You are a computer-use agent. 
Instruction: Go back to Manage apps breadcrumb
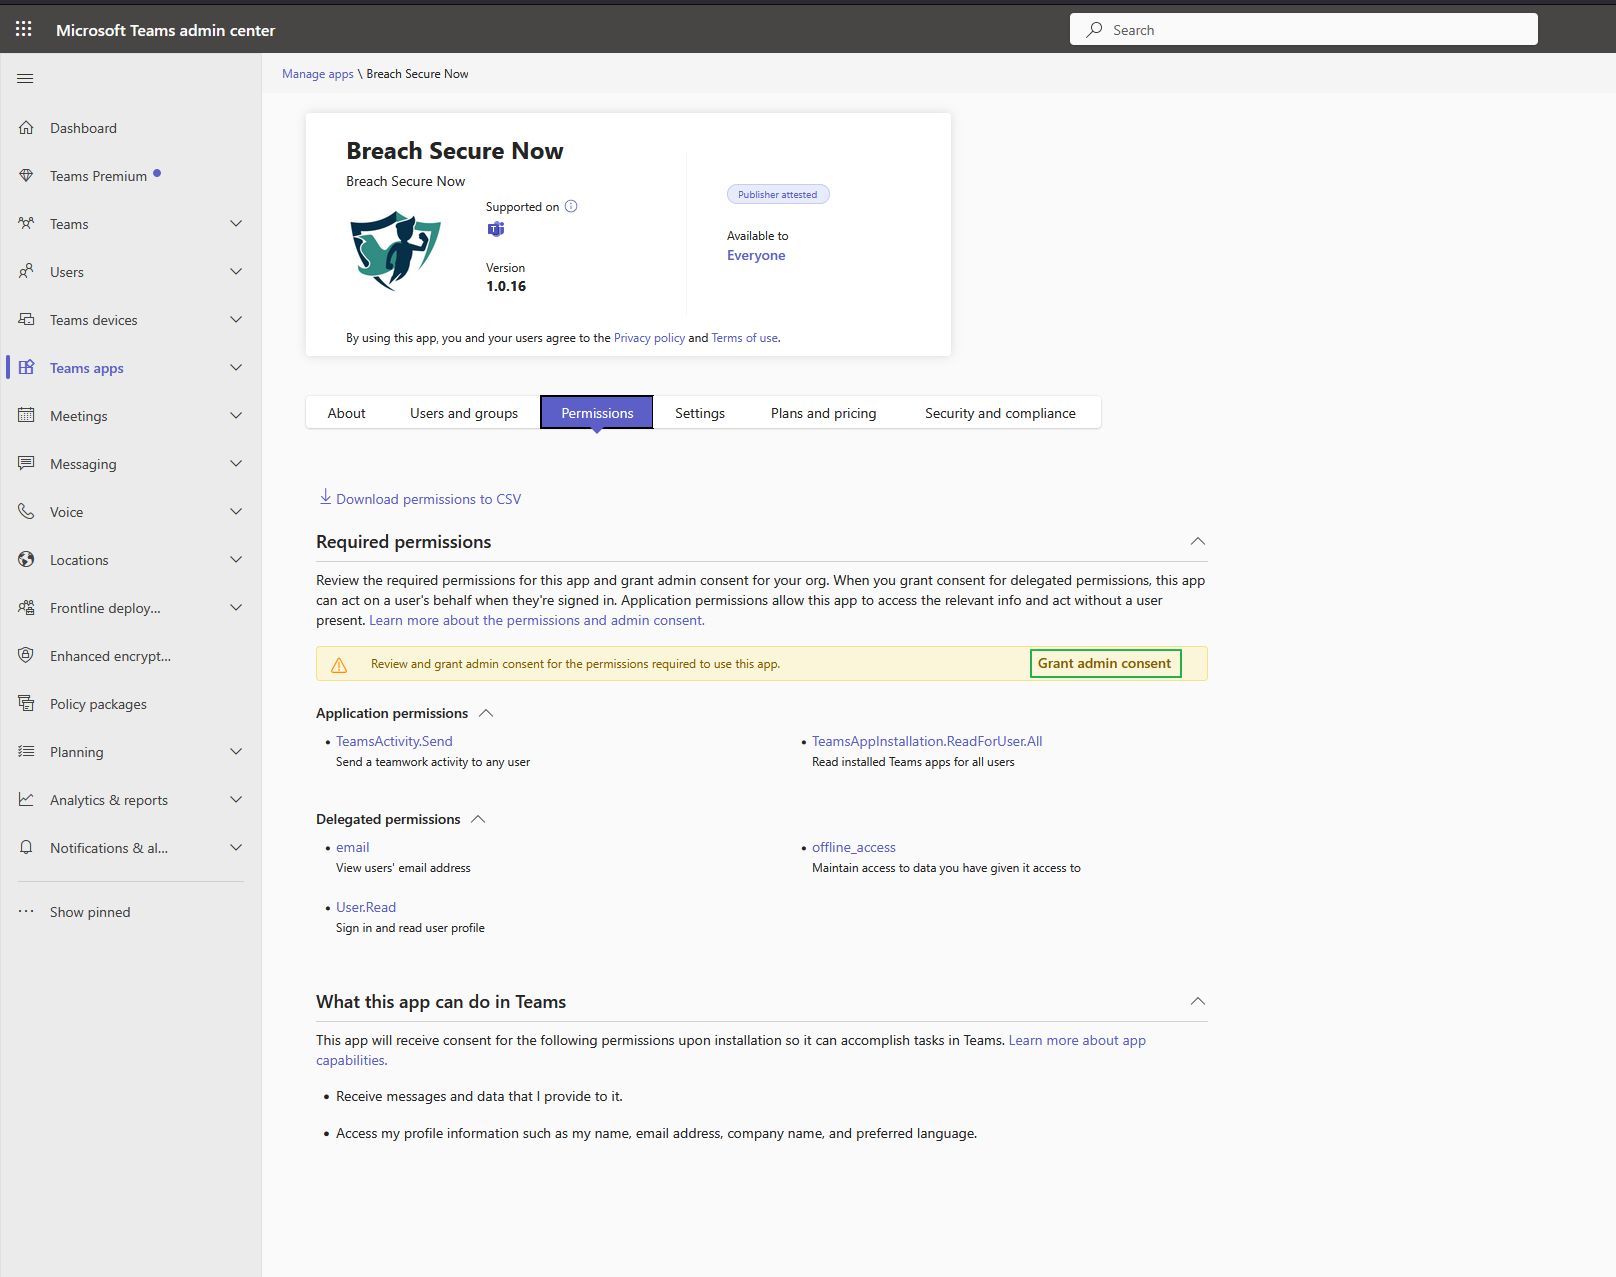click(318, 74)
